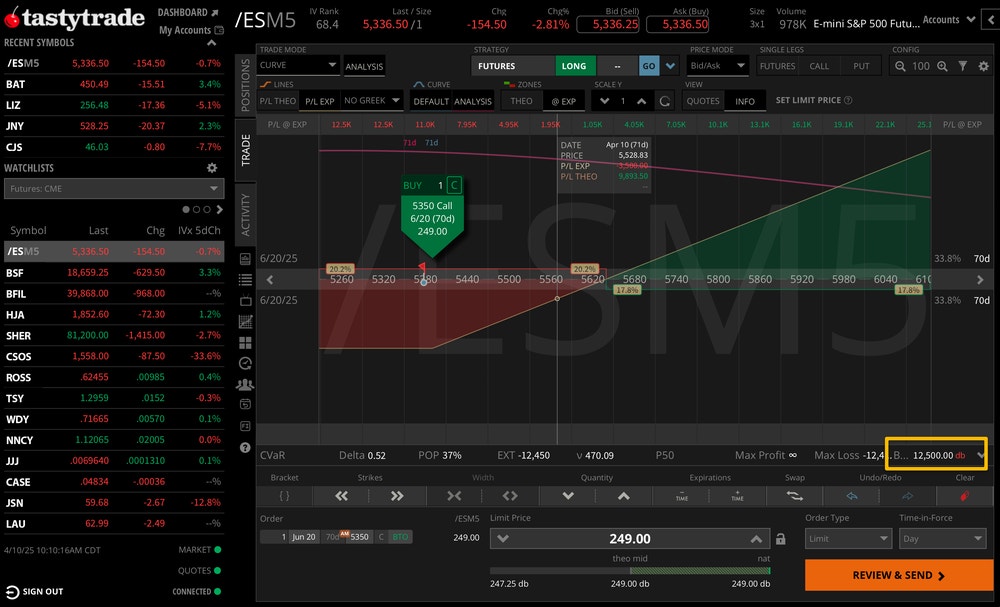Open the CURVE trade mode dropdown
Screen dimensions: 1000x607
coord(298,65)
